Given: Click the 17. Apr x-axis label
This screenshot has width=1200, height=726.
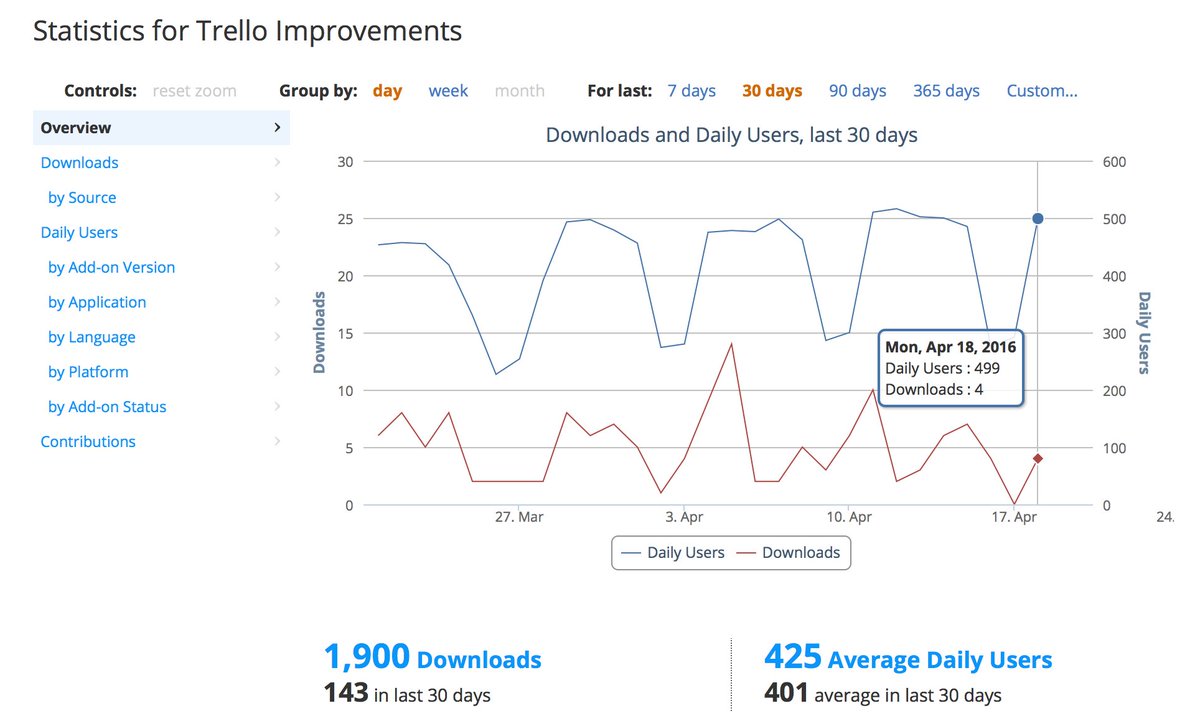Looking at the screenshot, I should (1013, 517).
